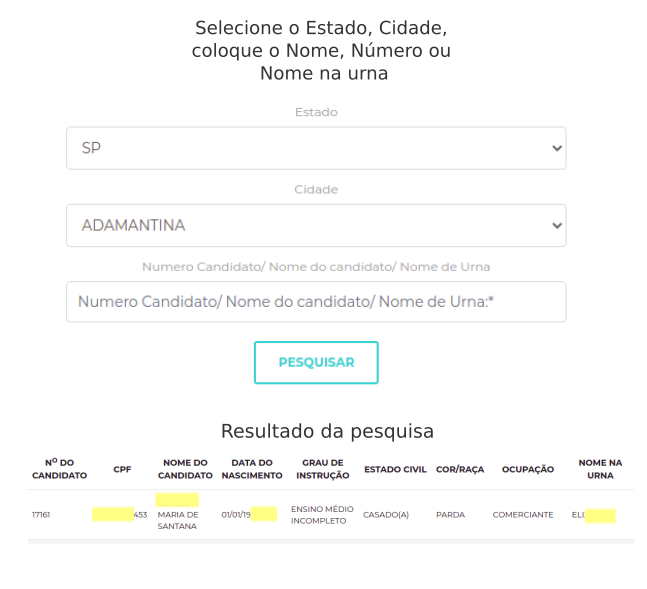Select the ESTADO CIVIL column header
647x589 pixels.
tap(395, 468)
